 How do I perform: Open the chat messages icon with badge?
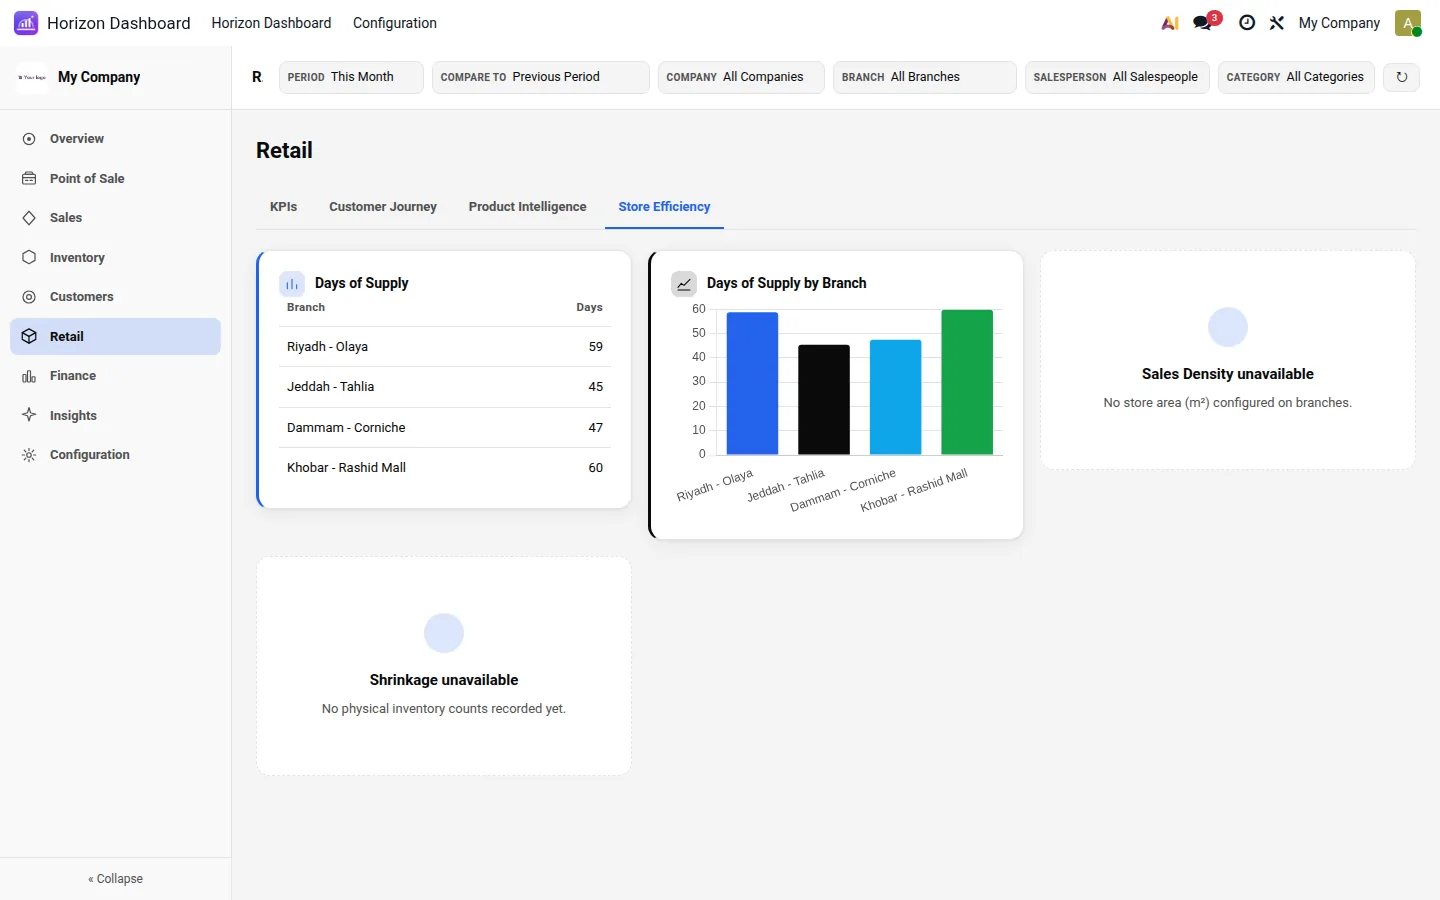(x=1203, y=23)
